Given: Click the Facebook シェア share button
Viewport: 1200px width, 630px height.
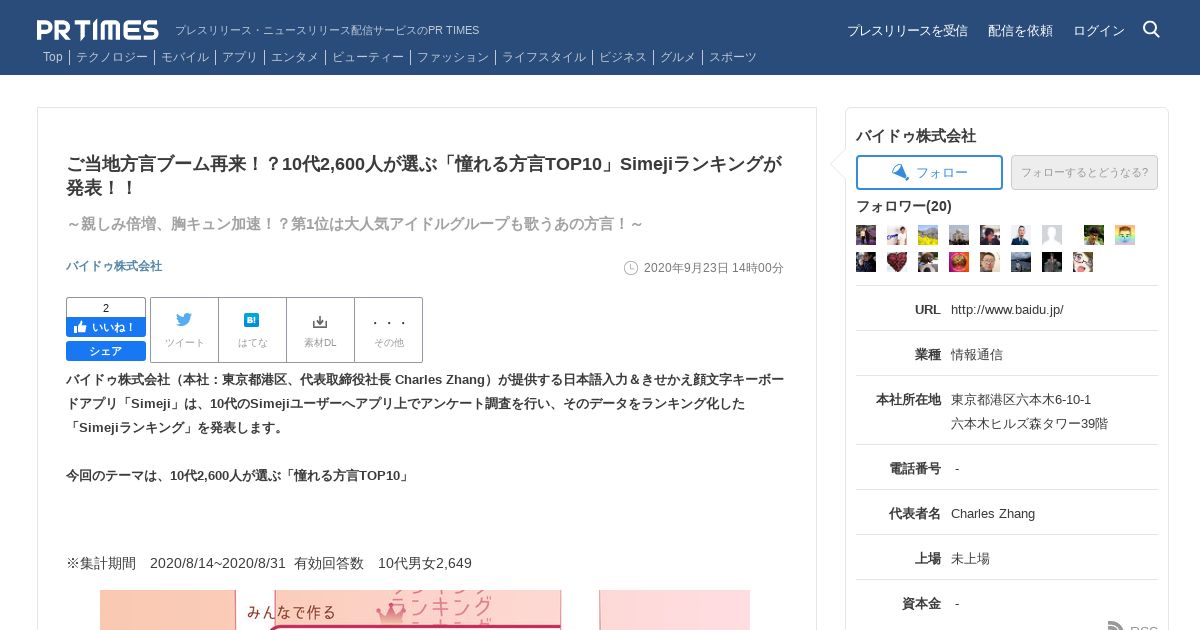Looking at the screenshot, I should pos(106,351).
